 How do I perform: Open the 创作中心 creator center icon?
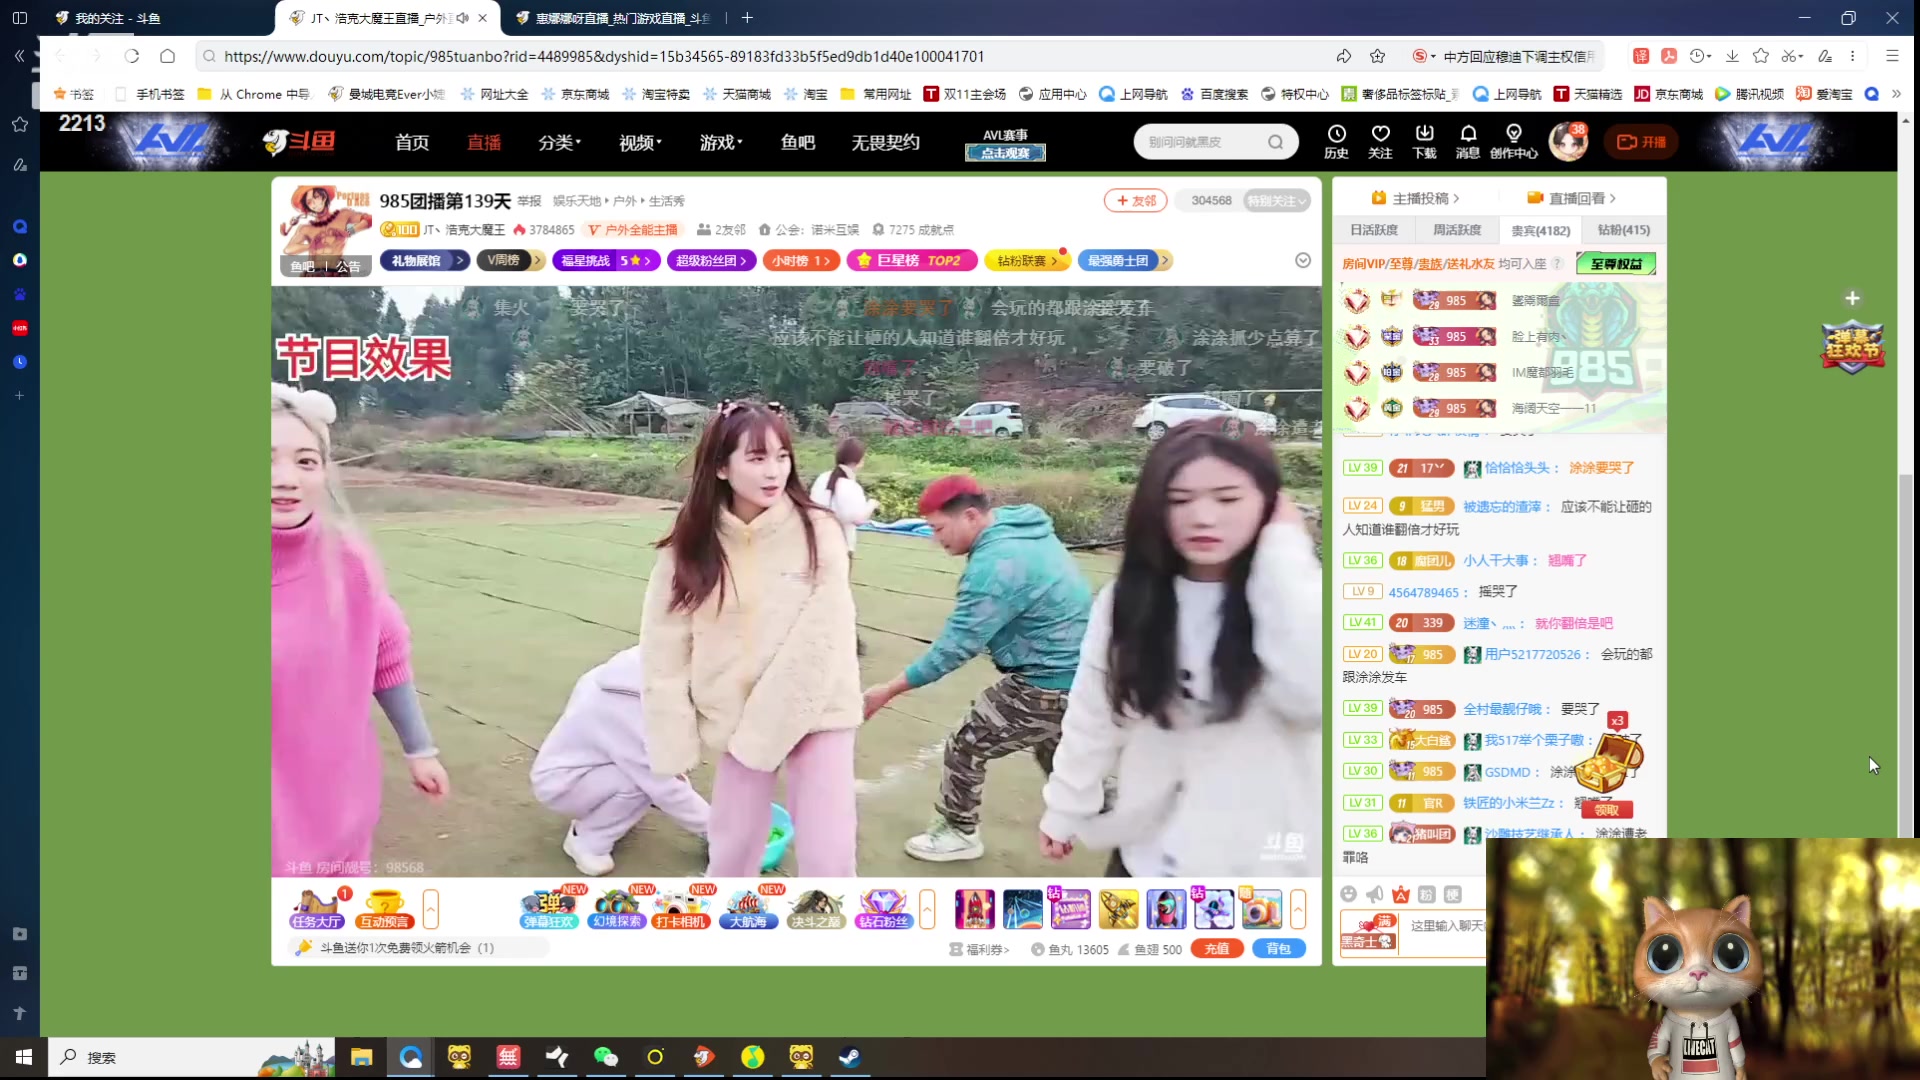pyautogui.click(x=1513, y=141)
